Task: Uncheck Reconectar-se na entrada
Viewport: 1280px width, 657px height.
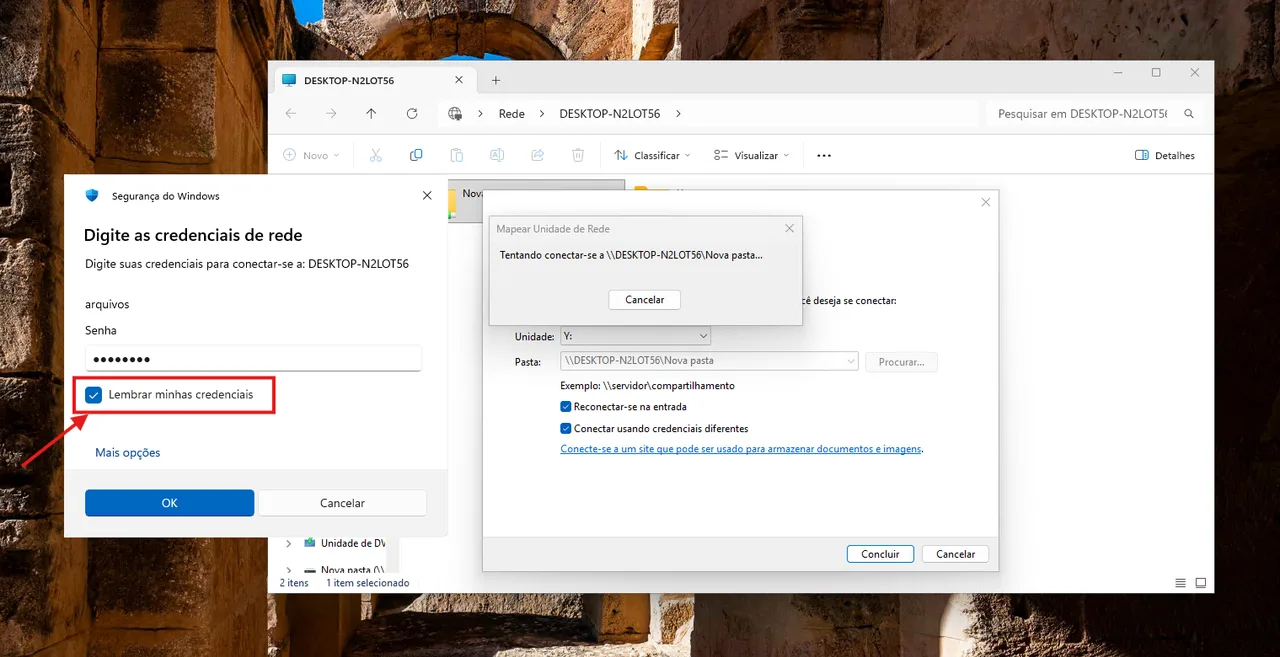Action: coord(566,407)
